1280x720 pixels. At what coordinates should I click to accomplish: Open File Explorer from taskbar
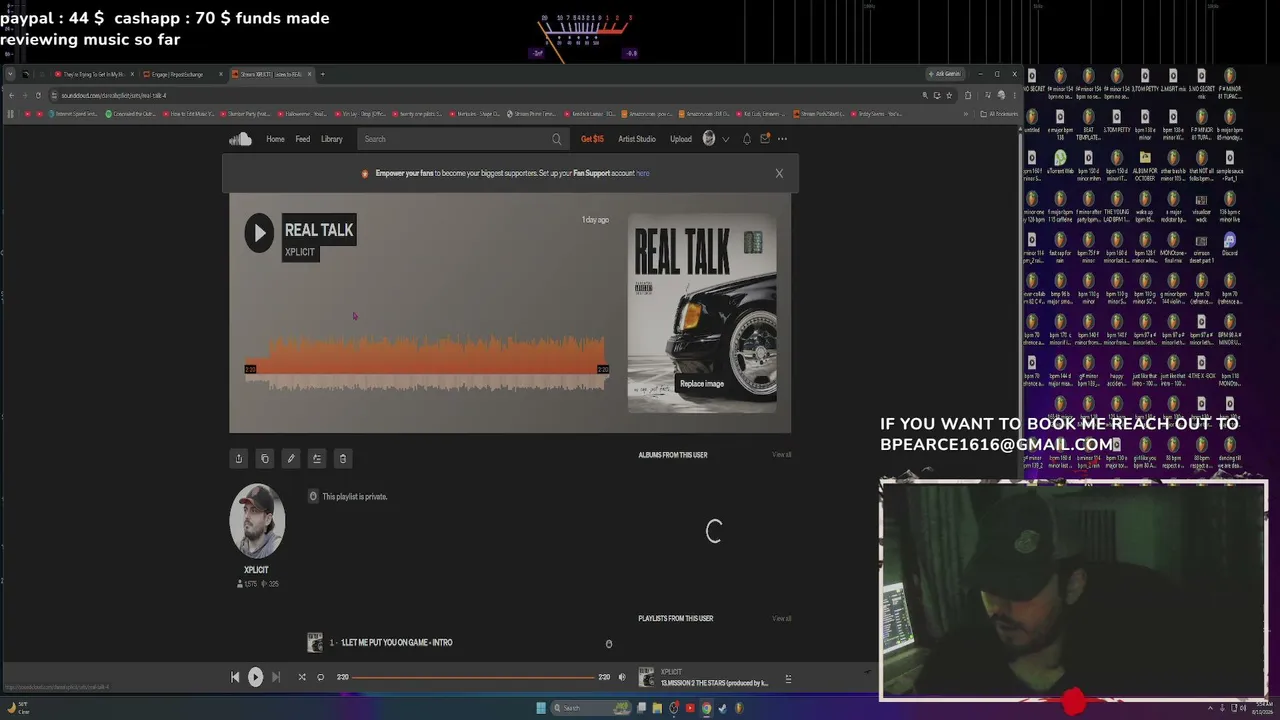pyautogui.click(x=657, y=708)
